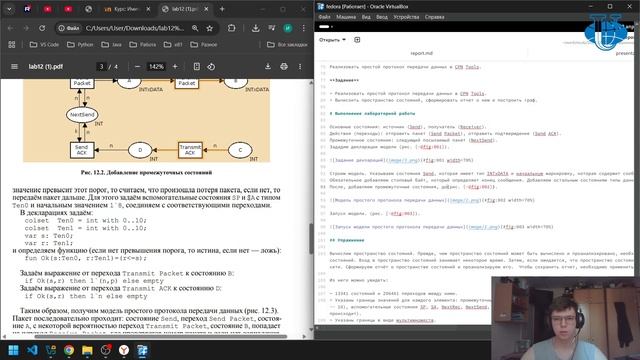Download the lab12 PDF from viewer toolbar
This screenshot has width=640, height=360.
268,67
